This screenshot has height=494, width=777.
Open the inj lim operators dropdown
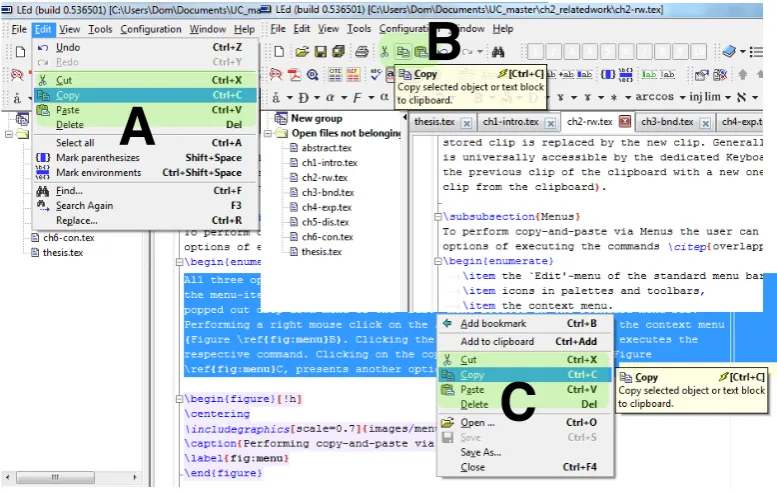[727, 98]
